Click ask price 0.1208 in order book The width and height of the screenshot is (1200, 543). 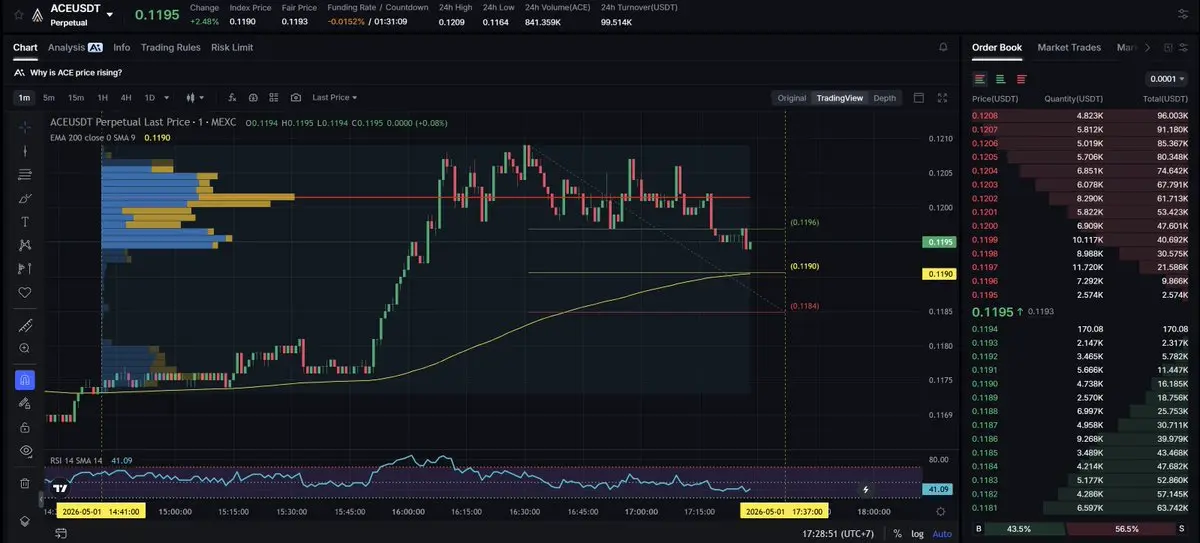[x=985, y=116]
